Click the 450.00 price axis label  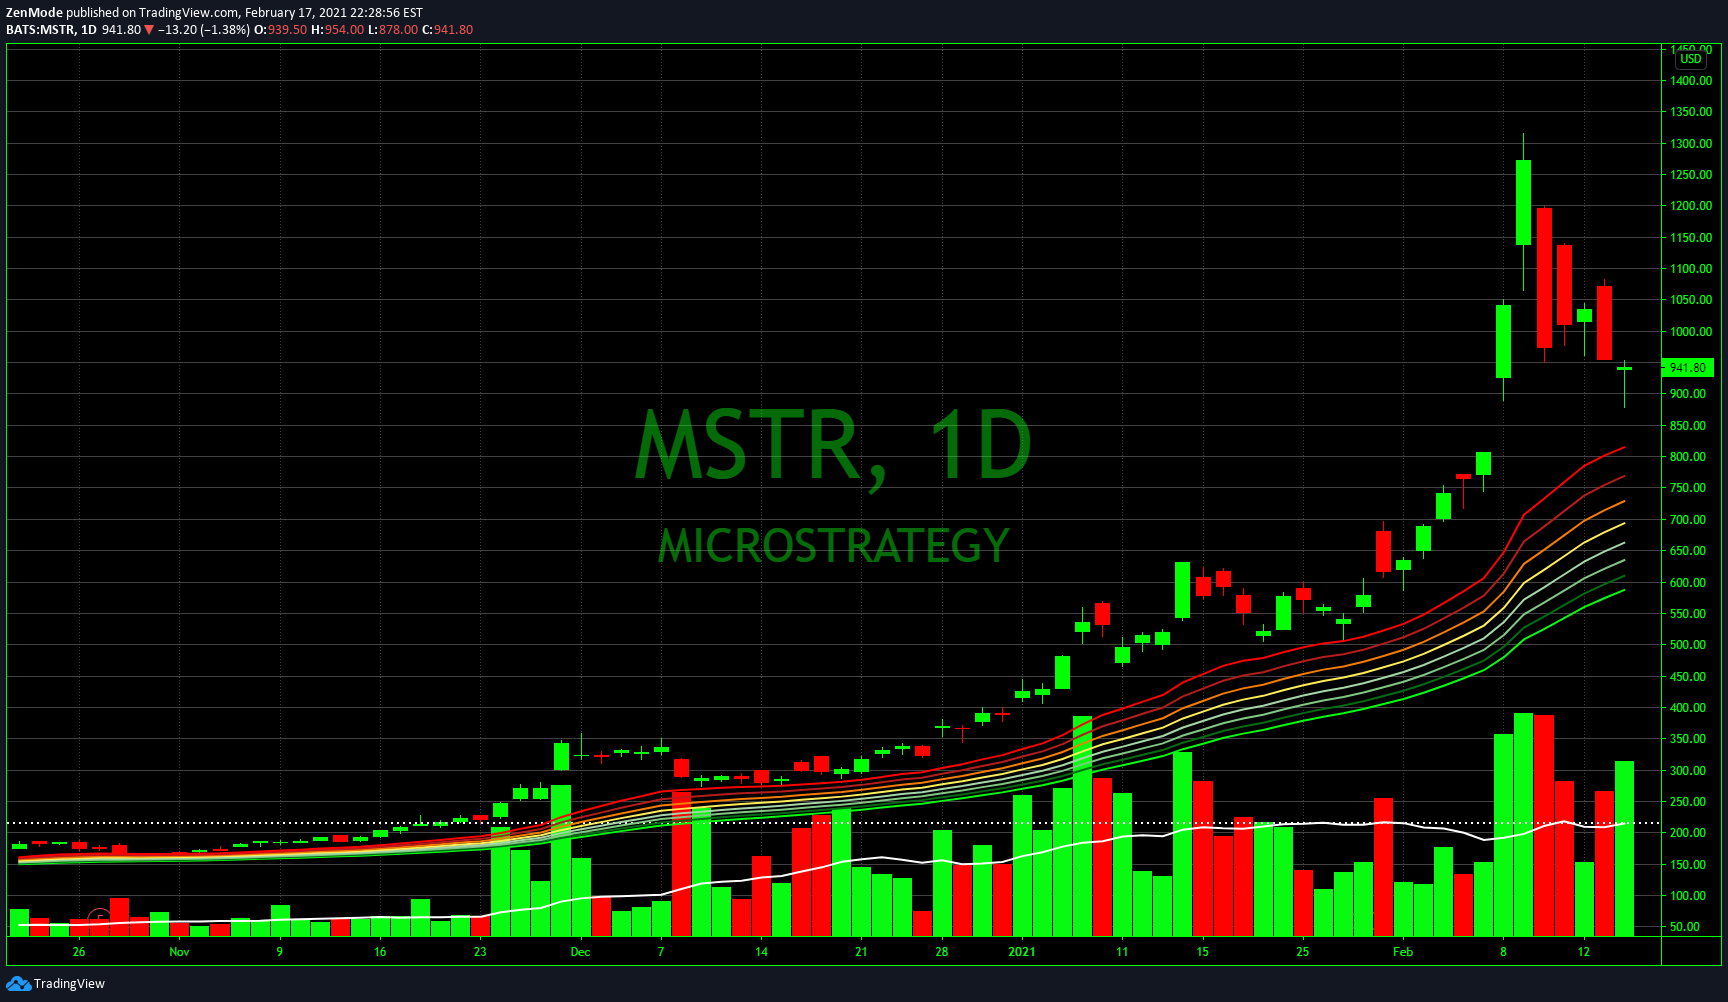(x=1688, y=677)
